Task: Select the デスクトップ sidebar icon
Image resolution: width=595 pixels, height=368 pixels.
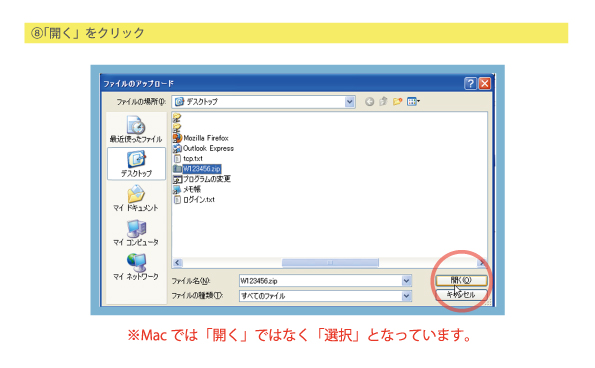Action: click(136, 164)
